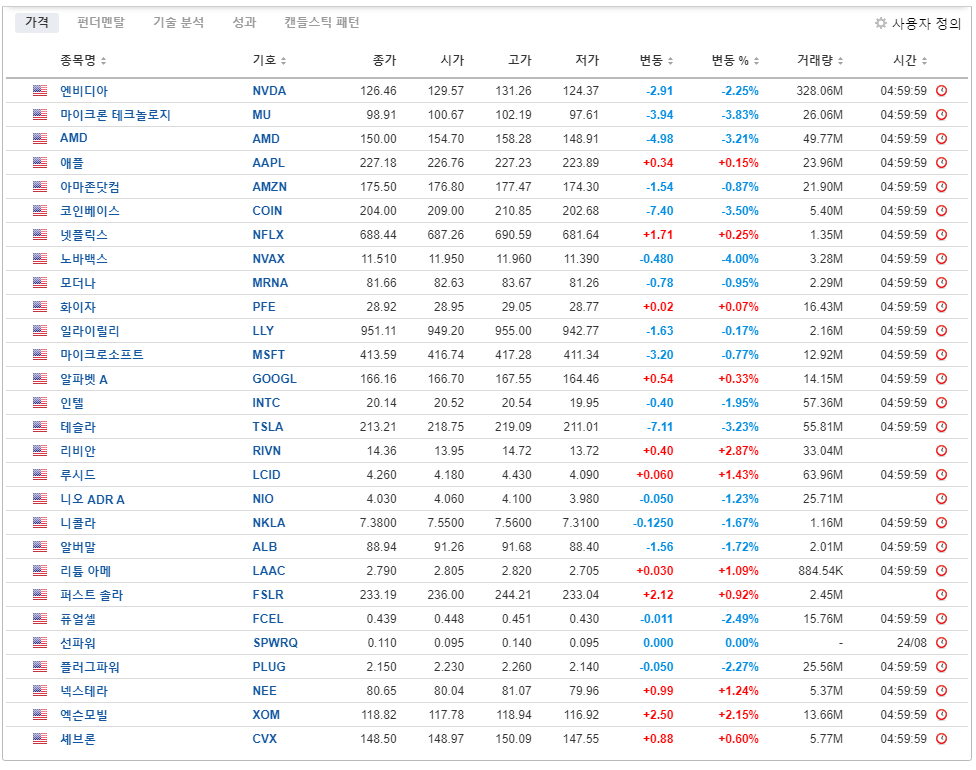Viewport: 976px width, 770px height.
Task: Select the -3.83% change value for MU
Action: (740, 115)
